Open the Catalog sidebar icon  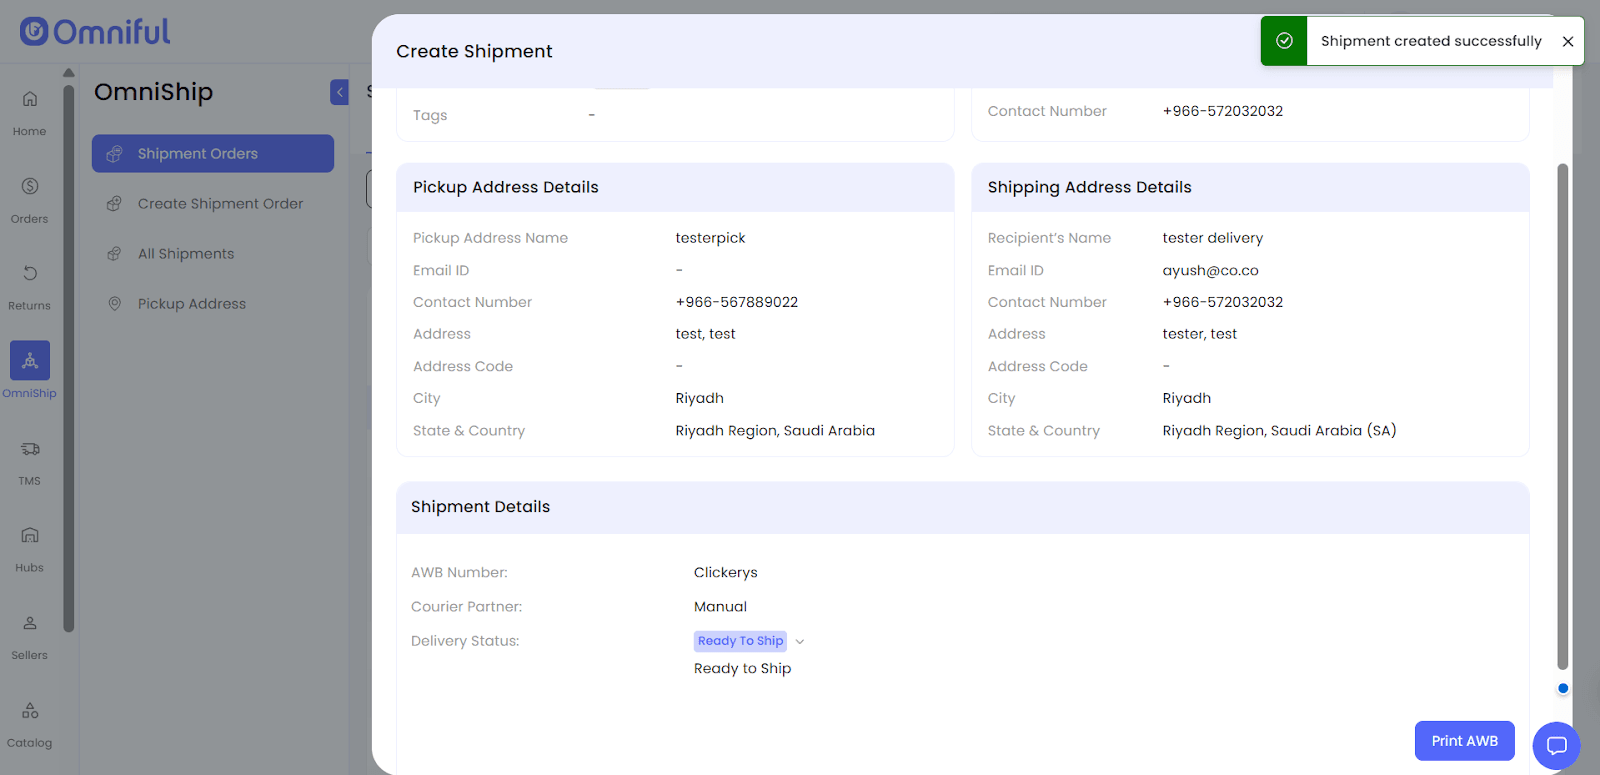[30, 711]
